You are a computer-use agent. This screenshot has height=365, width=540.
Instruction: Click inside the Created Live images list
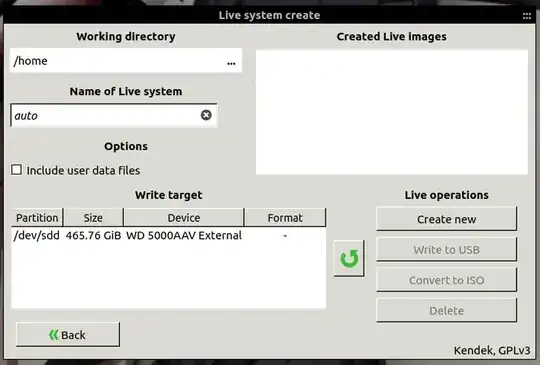(x=392, y=112)
